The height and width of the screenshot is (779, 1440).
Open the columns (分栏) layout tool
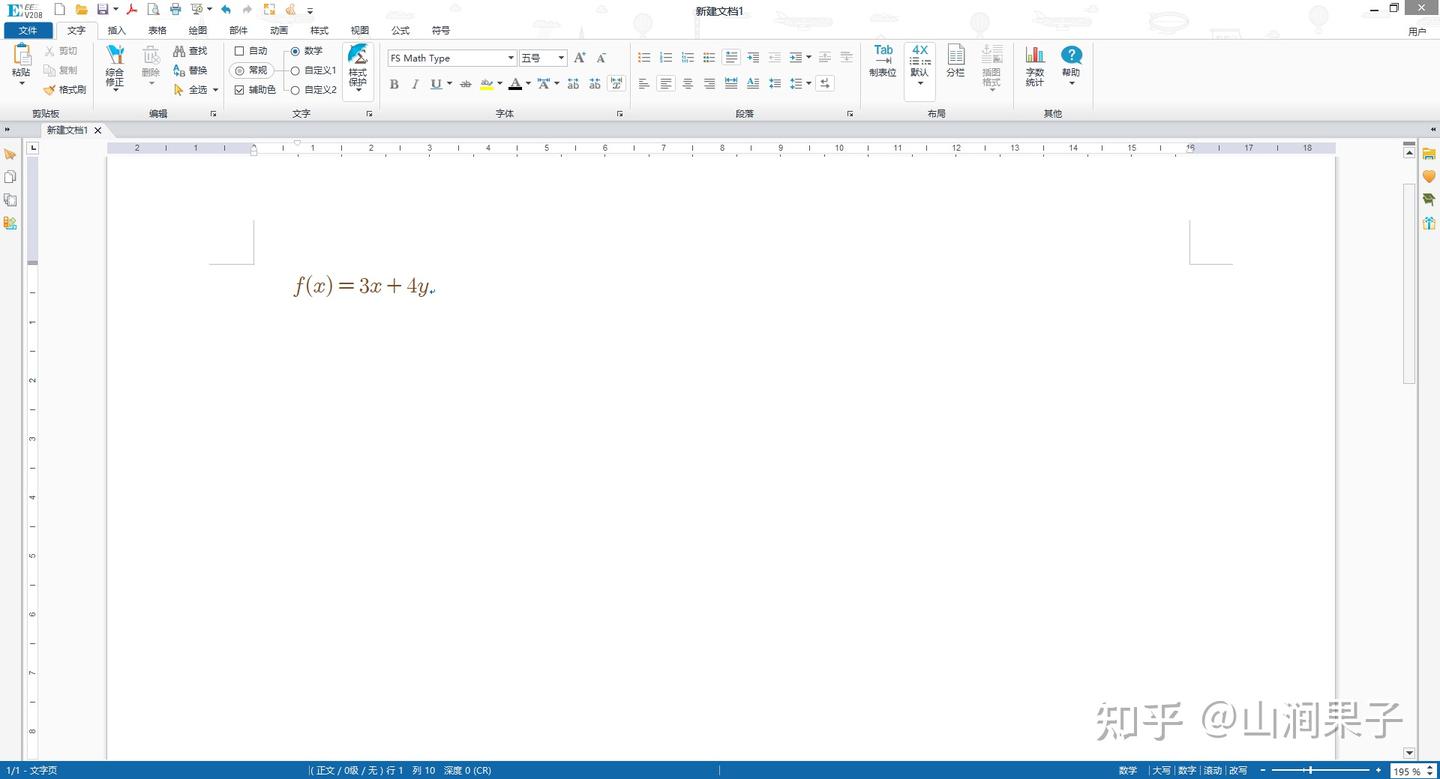click(956, 61)
